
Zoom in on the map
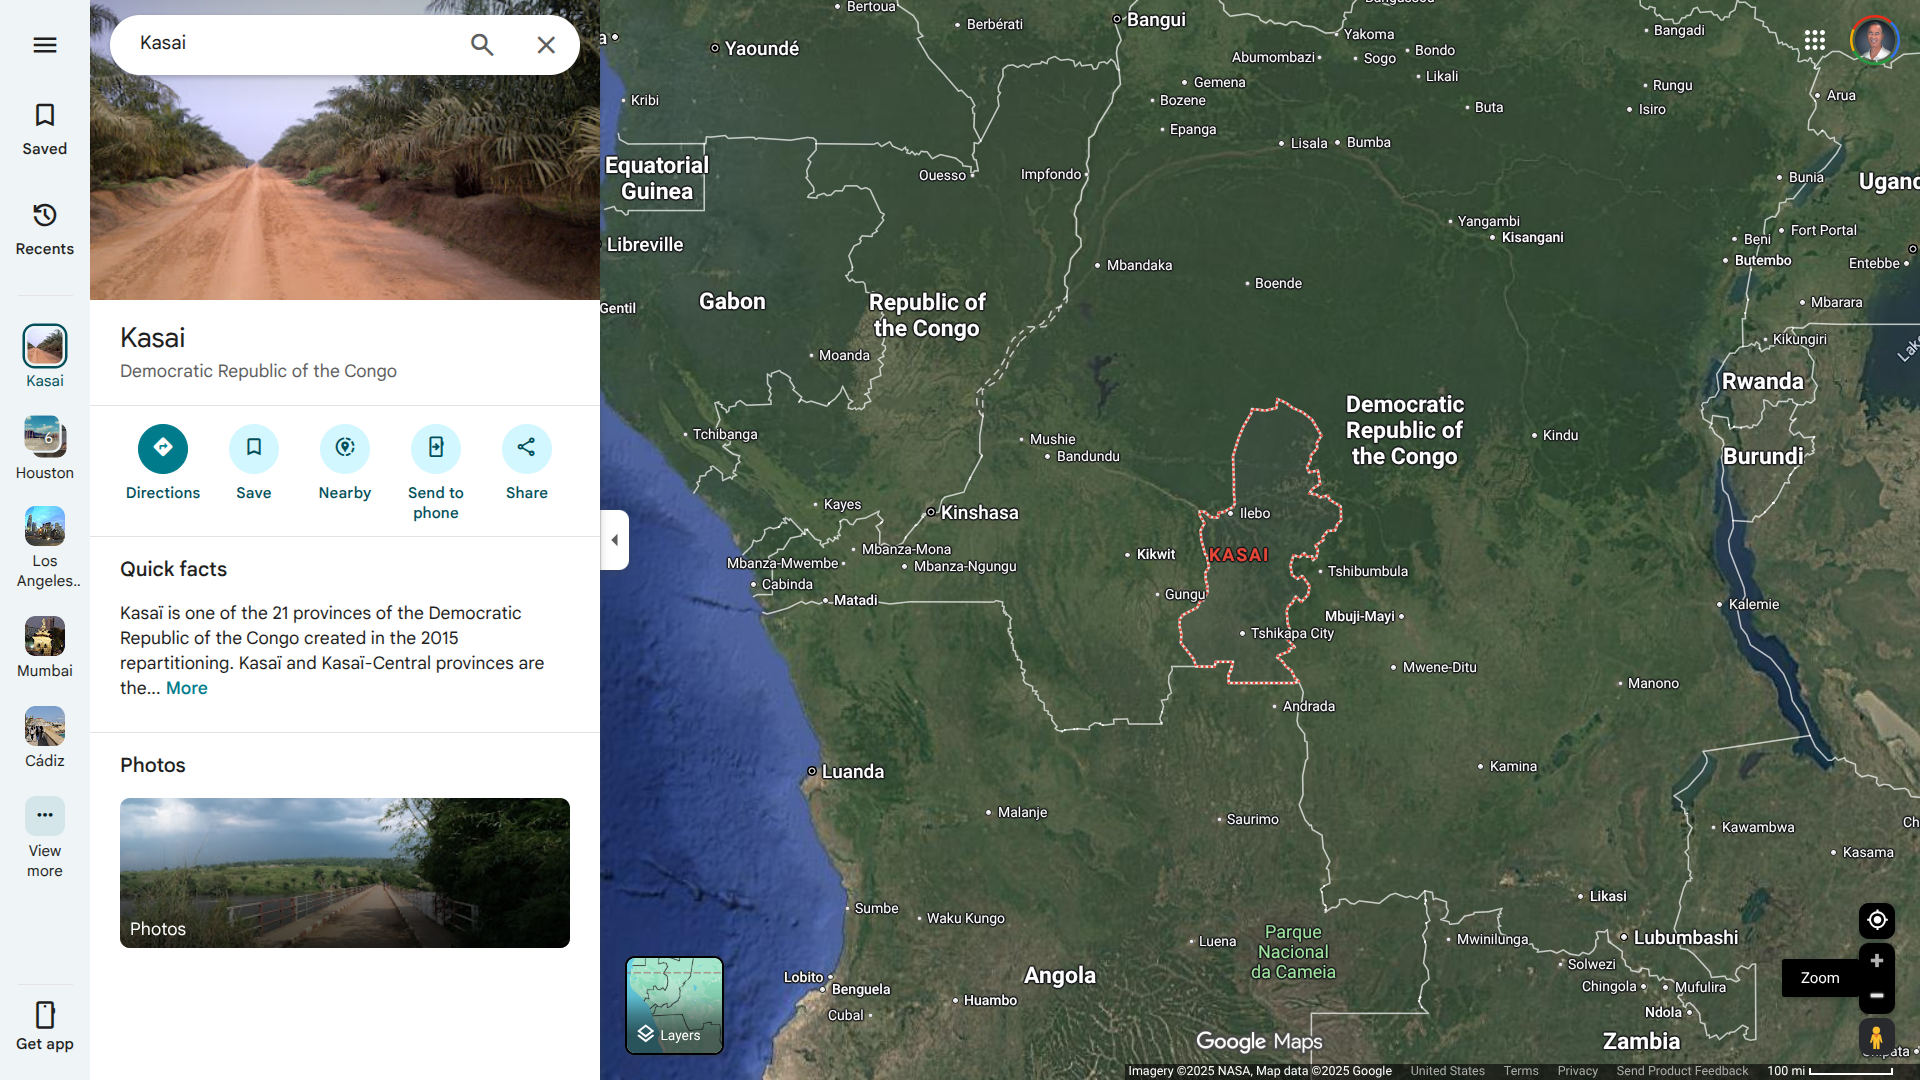coord(1877,961)
